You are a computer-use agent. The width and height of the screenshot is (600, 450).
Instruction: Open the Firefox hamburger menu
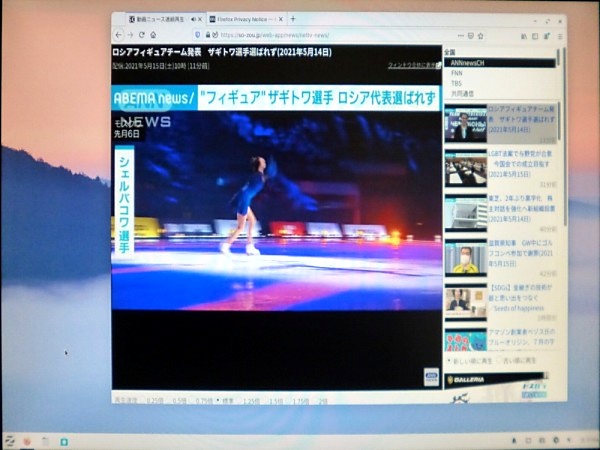[x=560, y=36]
